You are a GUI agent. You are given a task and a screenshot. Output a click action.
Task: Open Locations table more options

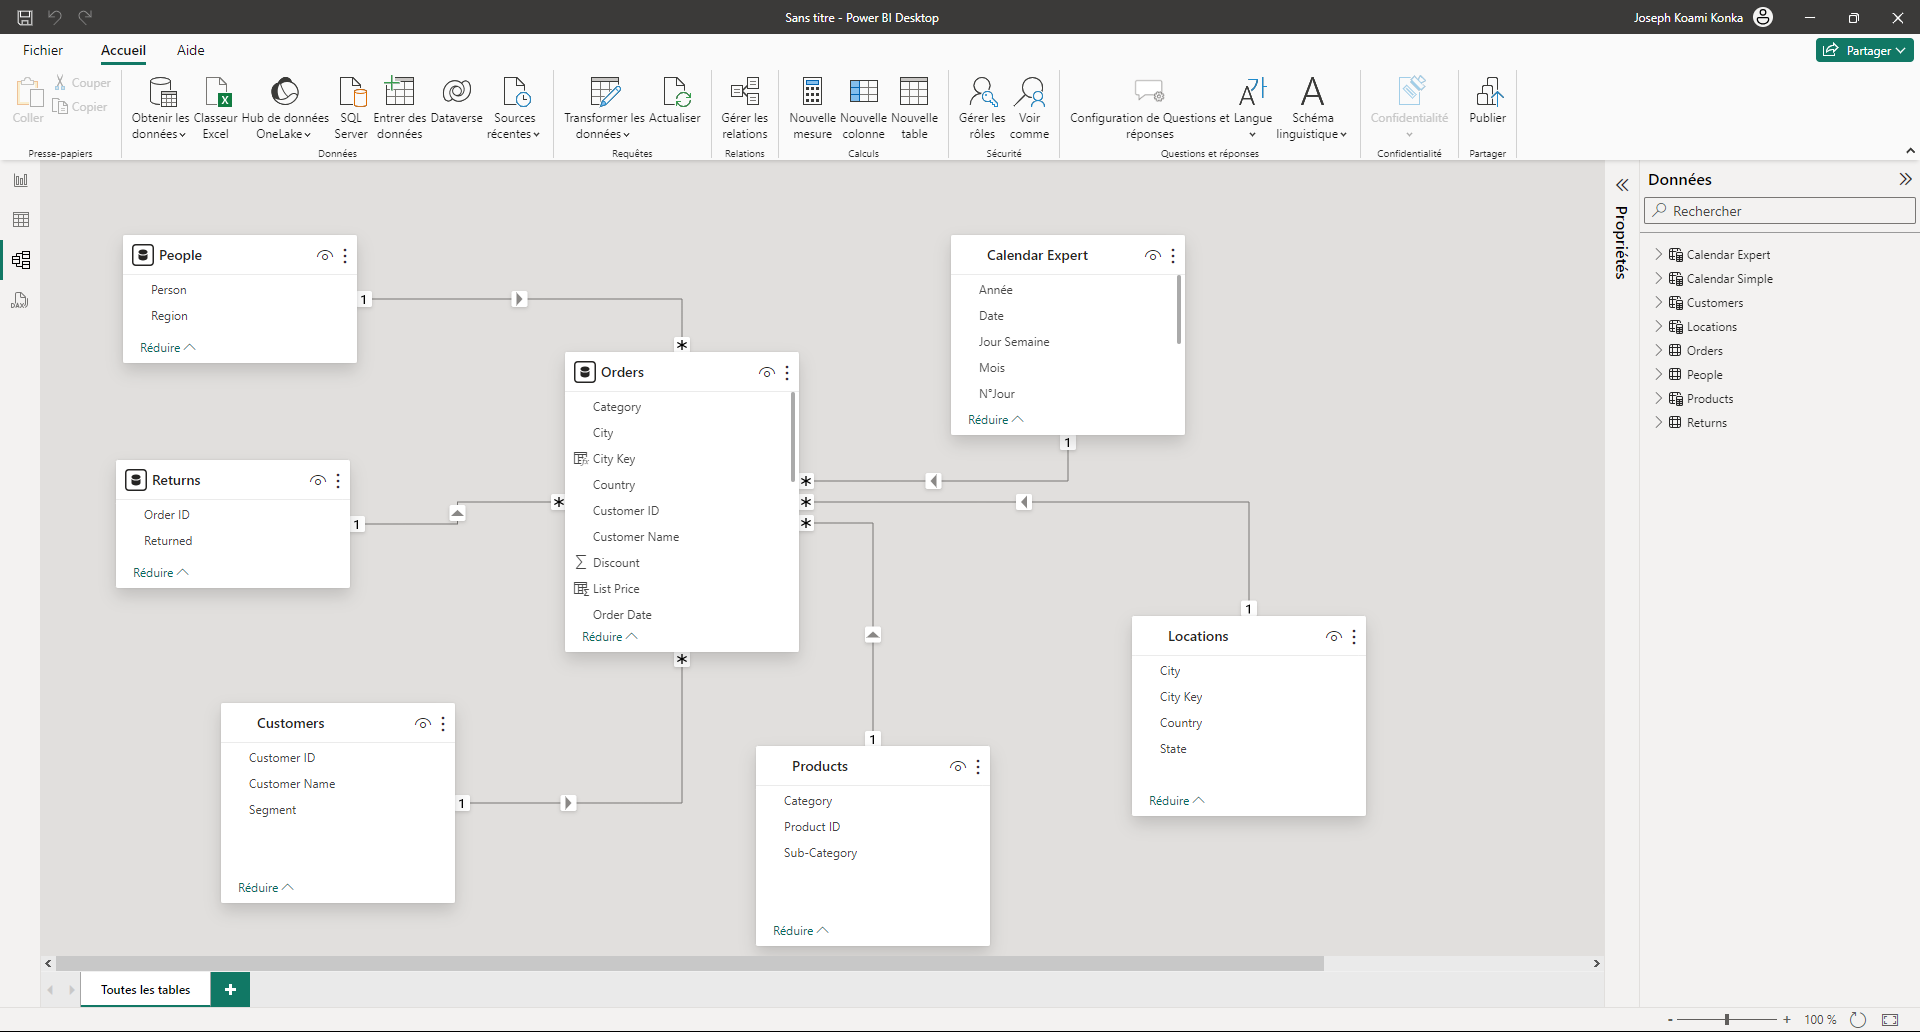[x=1354, y=637]
